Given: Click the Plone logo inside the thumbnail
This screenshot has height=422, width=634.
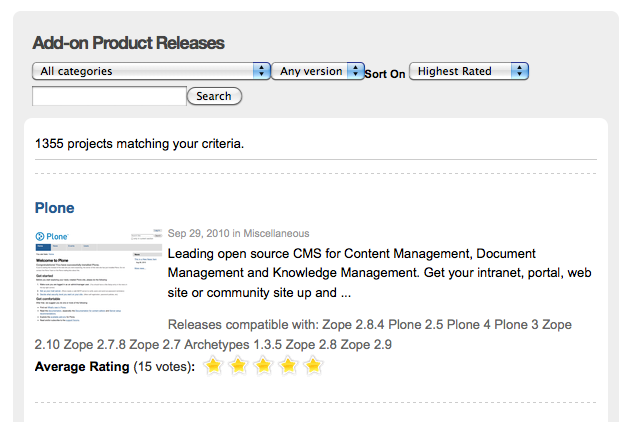Looking at the screenshot, I should (x=52, y=236).
